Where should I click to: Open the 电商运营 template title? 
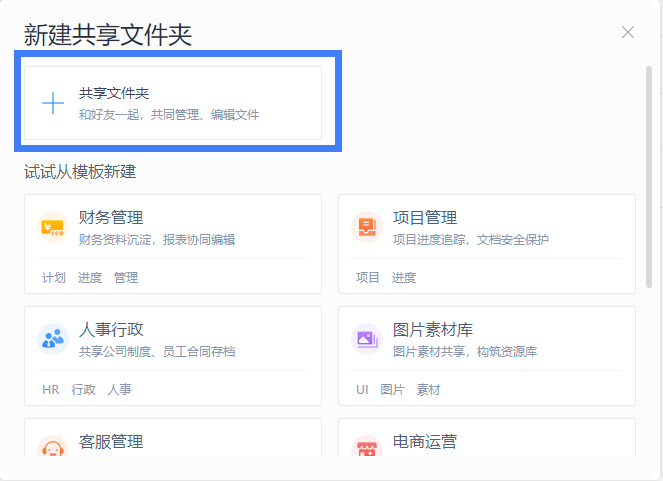point(425,442)
